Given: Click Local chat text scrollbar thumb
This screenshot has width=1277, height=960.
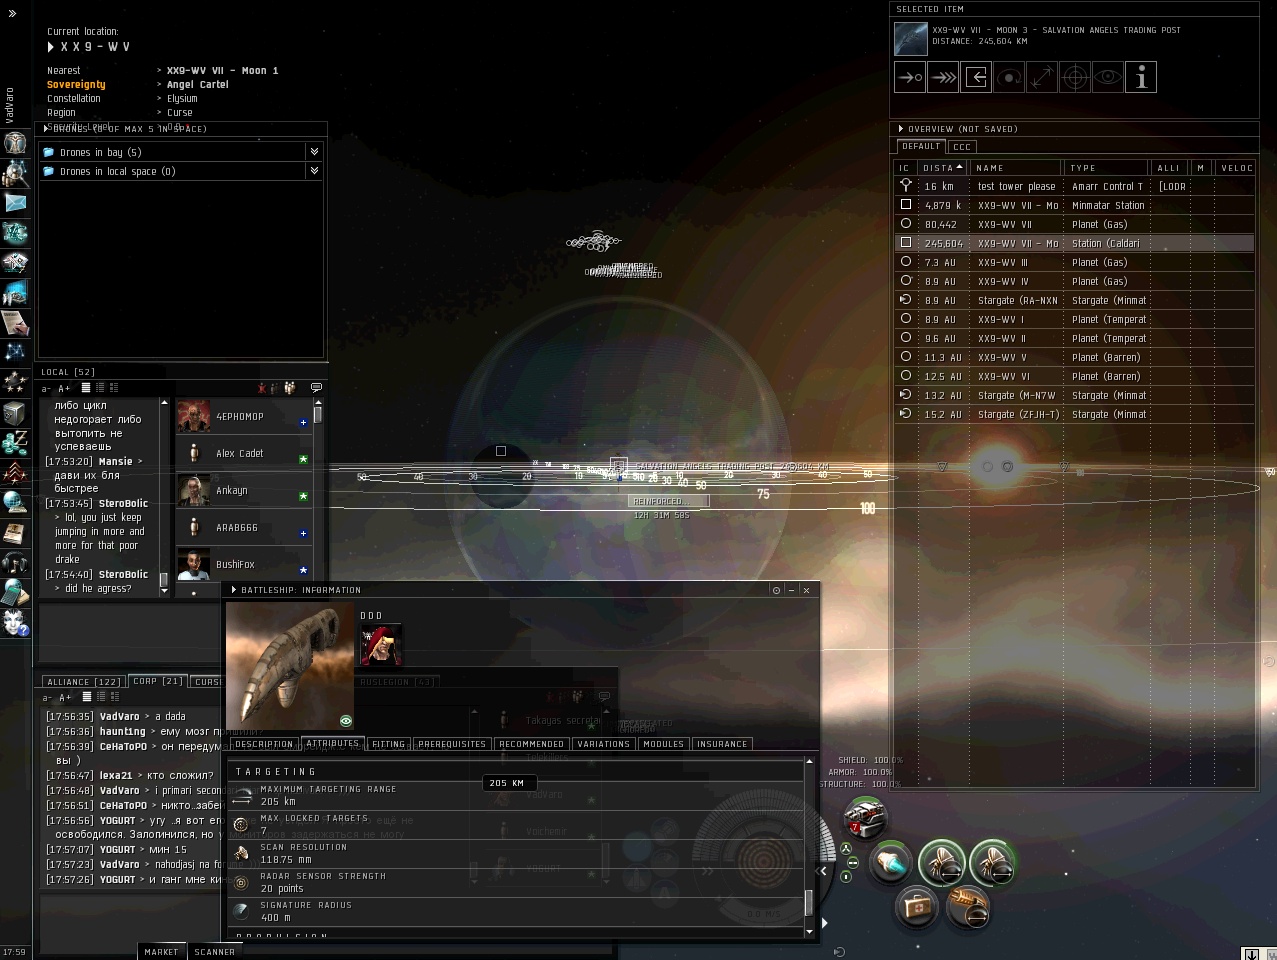Looking at the screenshot, I should point(164,580).
